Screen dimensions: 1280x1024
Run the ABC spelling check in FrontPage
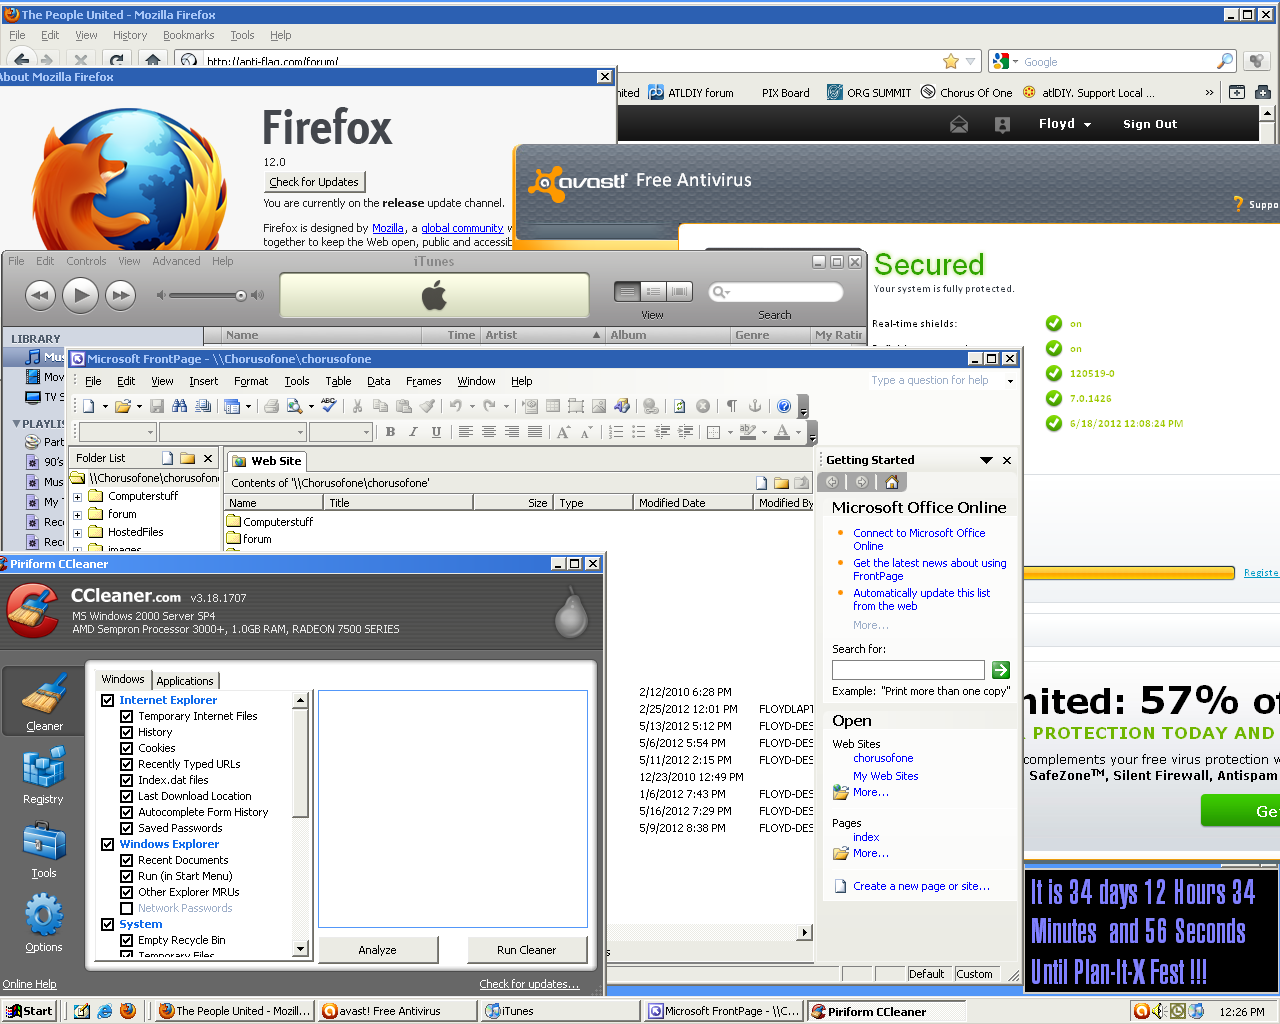click(329, 406)
